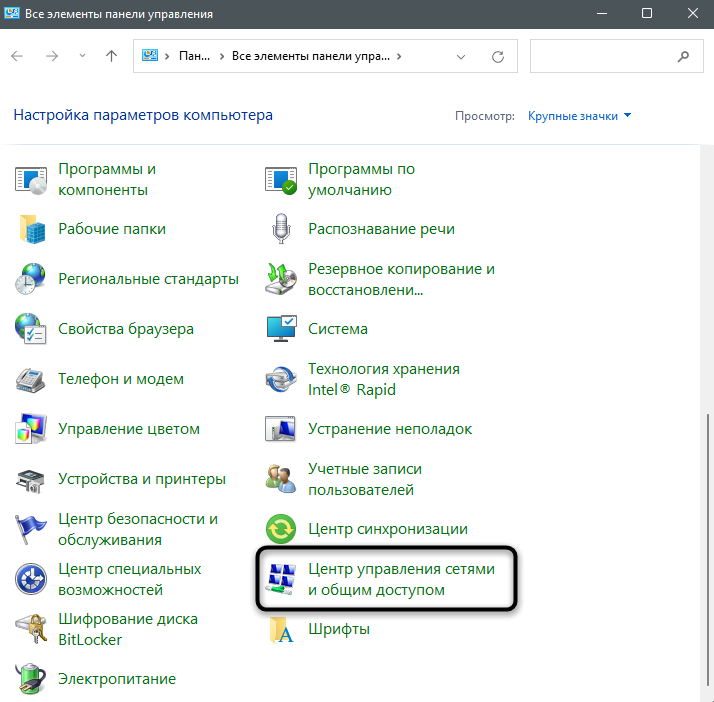Screen dimensions: 714x702
Task: Open Телефон и модем link
Action: [x=121, y=379]
